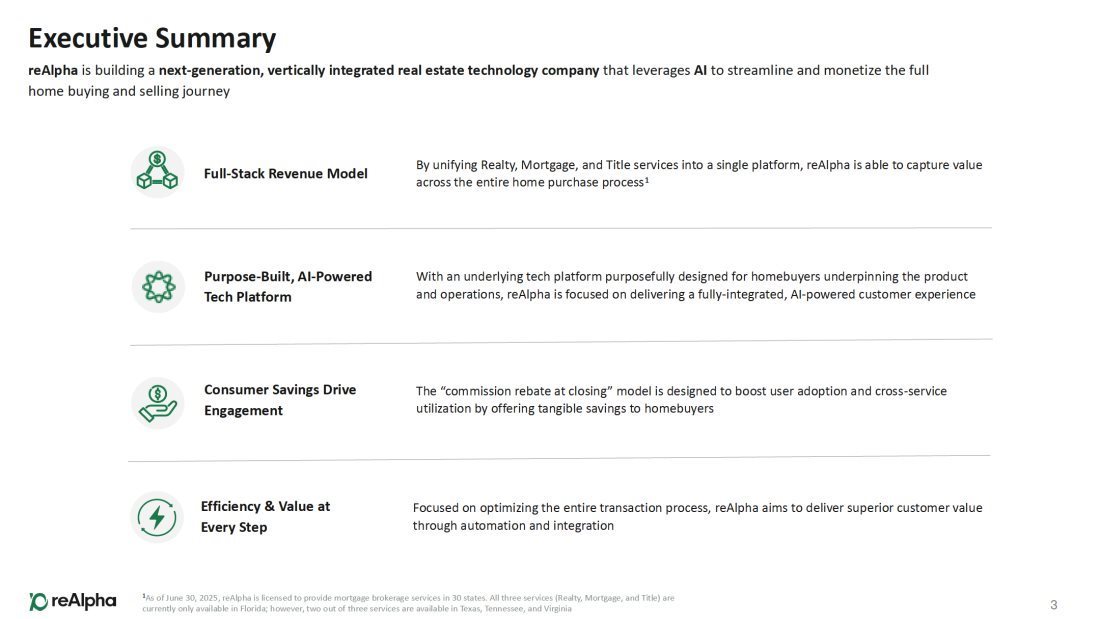This screenshot has height=619, width=1100.
Task: Click the "Full-Stack Revenue Model" heading
Action: (x=285, y=174)
